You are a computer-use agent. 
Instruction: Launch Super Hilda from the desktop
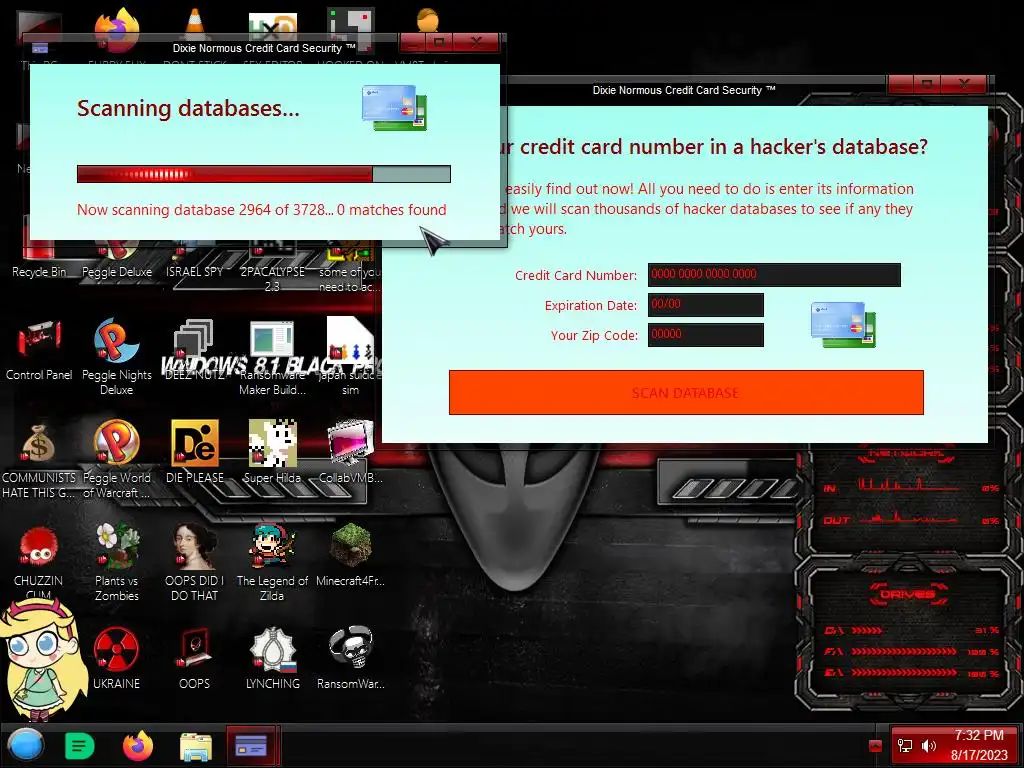[272, 452]
